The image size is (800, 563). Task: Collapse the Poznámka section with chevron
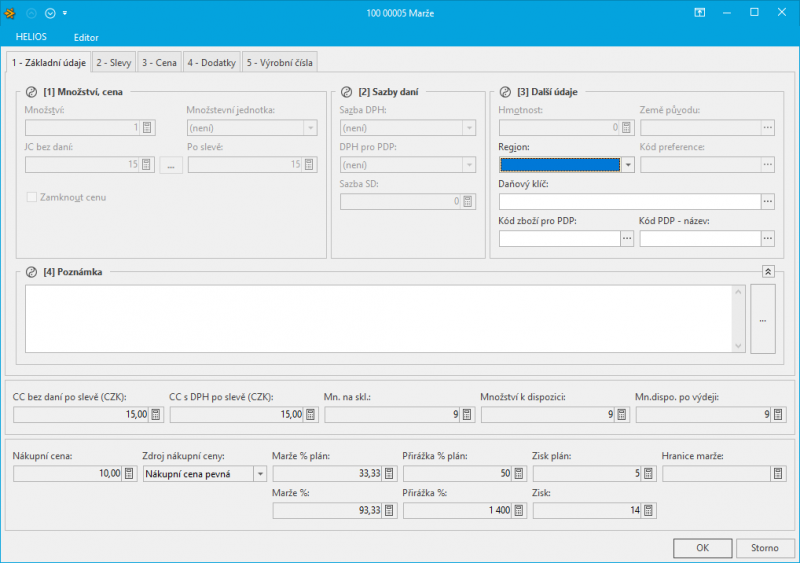pyautogui.click(x=768, y=271)
